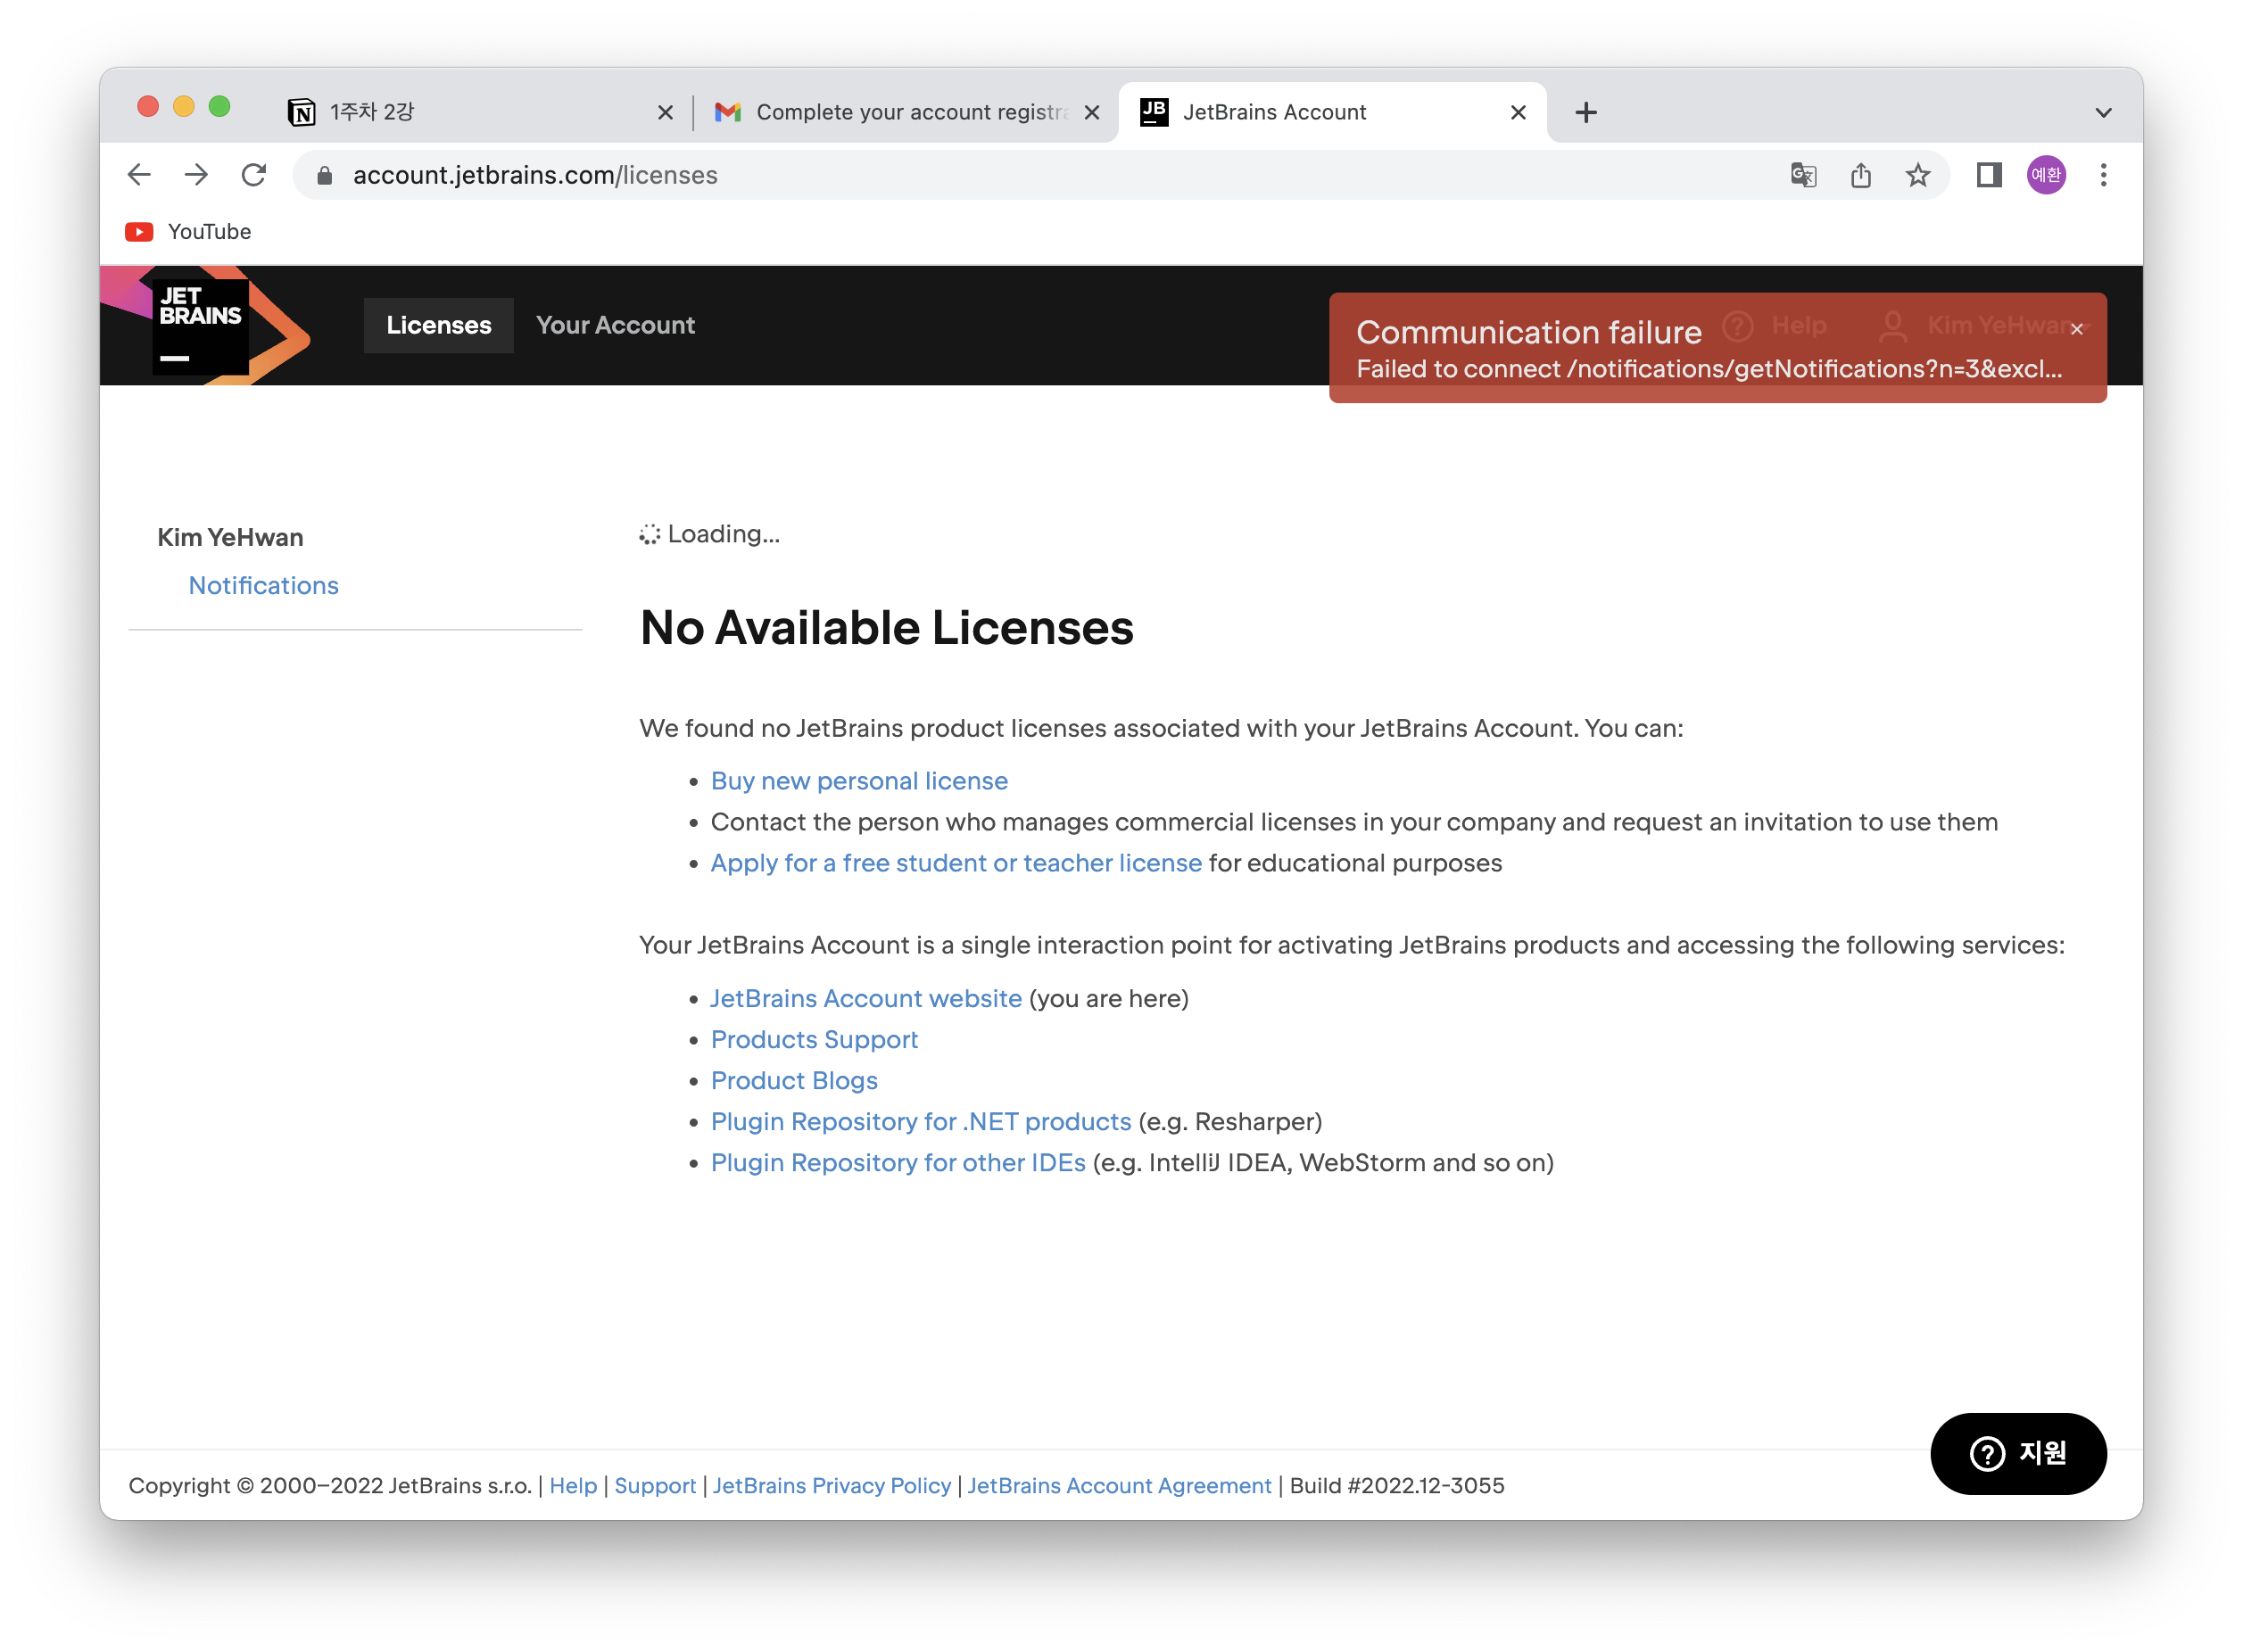Dismiss the Communication failure notification
Viewport: 2243px width, 1652px height.
coord(2076,329)
